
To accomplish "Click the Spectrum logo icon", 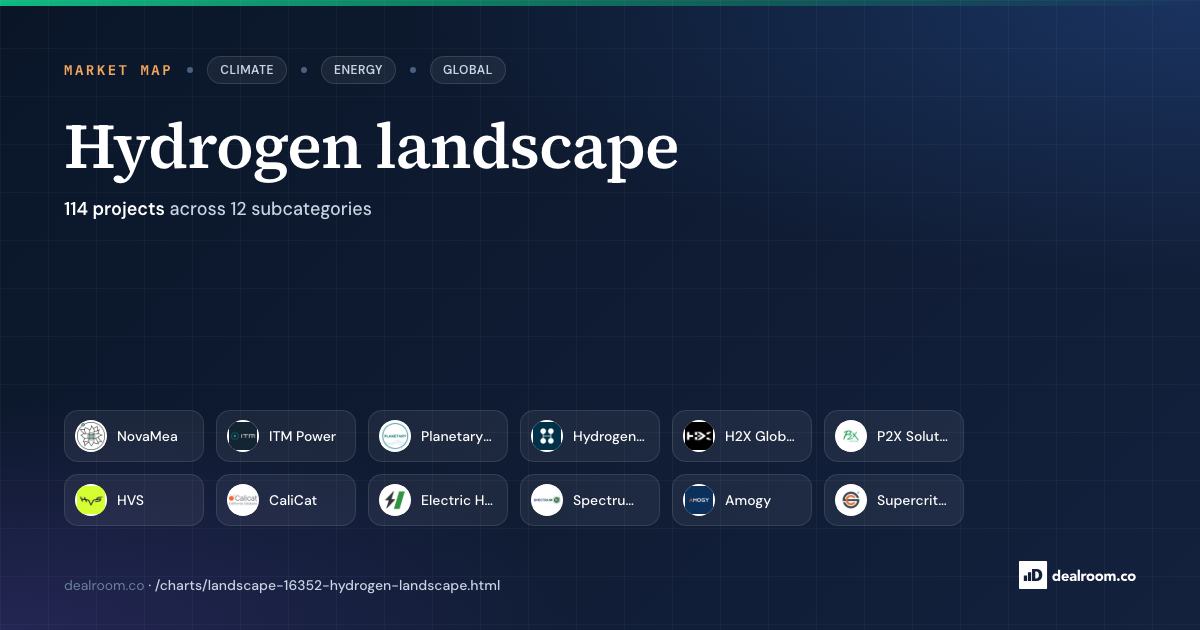I will click(x=547, y=500).
